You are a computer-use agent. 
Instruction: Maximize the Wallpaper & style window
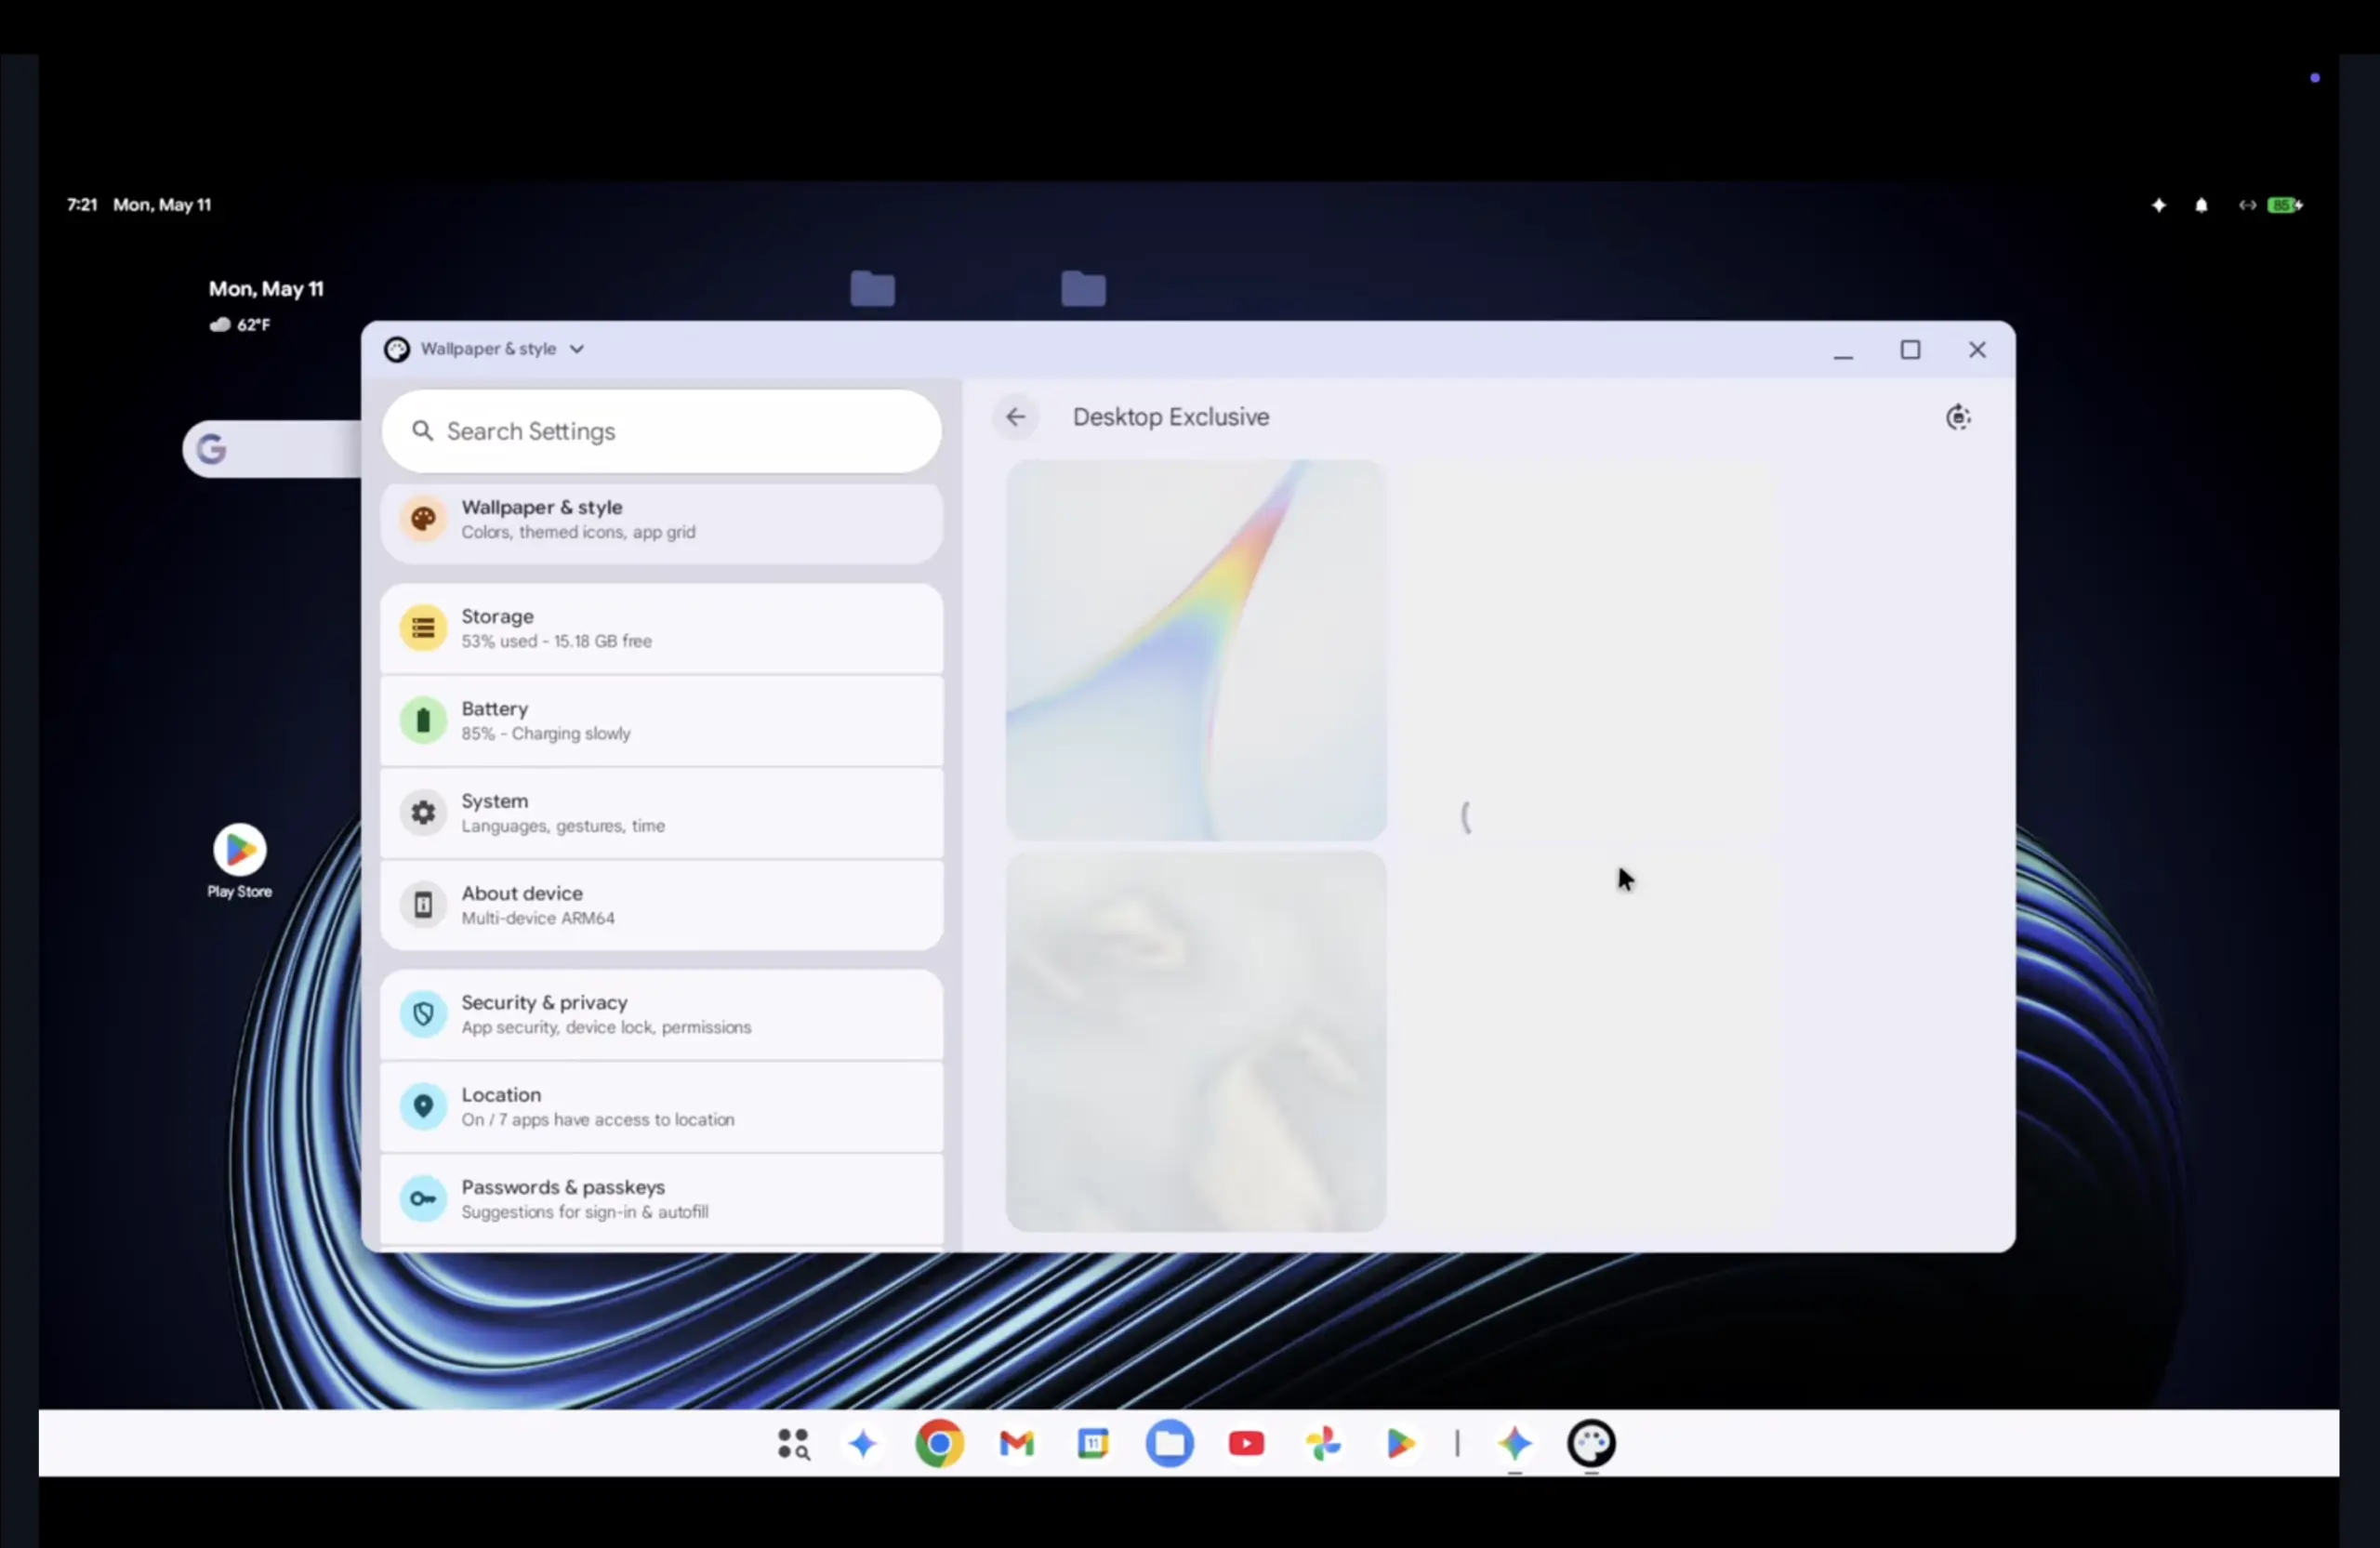(1910, 350)
